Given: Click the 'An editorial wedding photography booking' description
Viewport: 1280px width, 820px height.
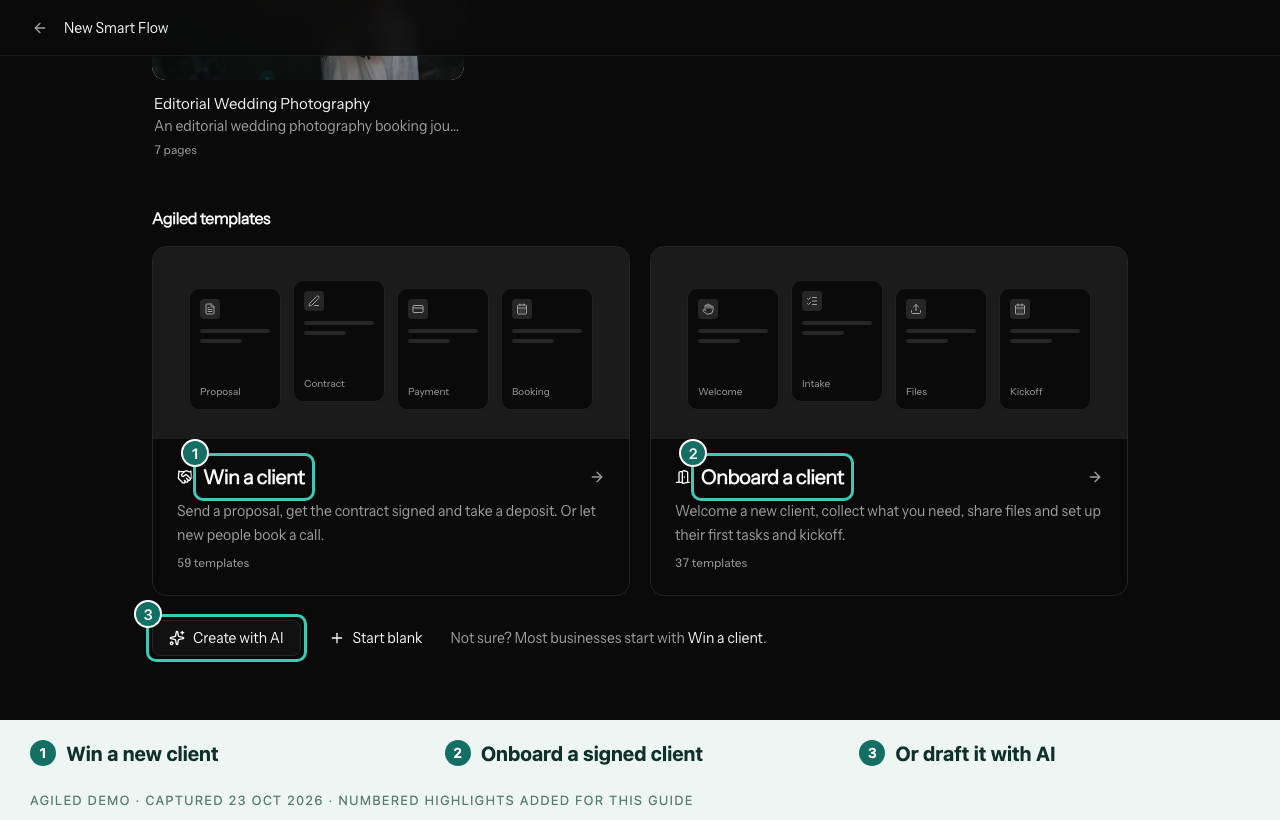Looking at the screenshot, I should (306, 126).
